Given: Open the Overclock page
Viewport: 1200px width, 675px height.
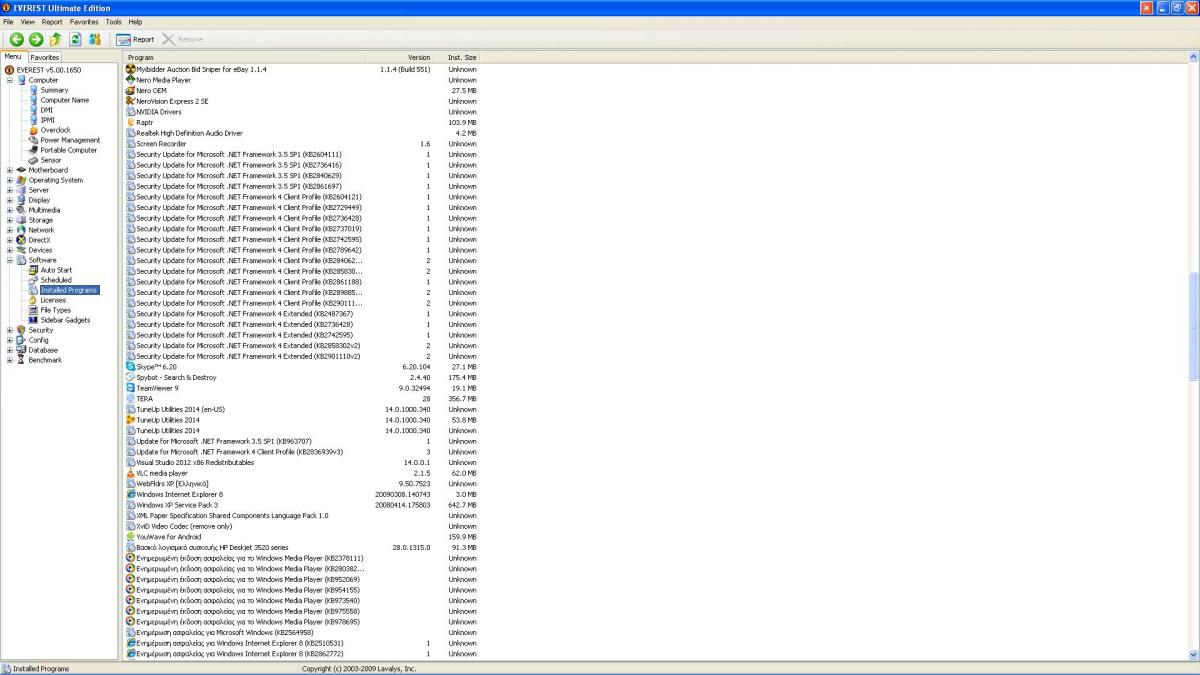Looking at the screenshot, I should pos(55,130).
